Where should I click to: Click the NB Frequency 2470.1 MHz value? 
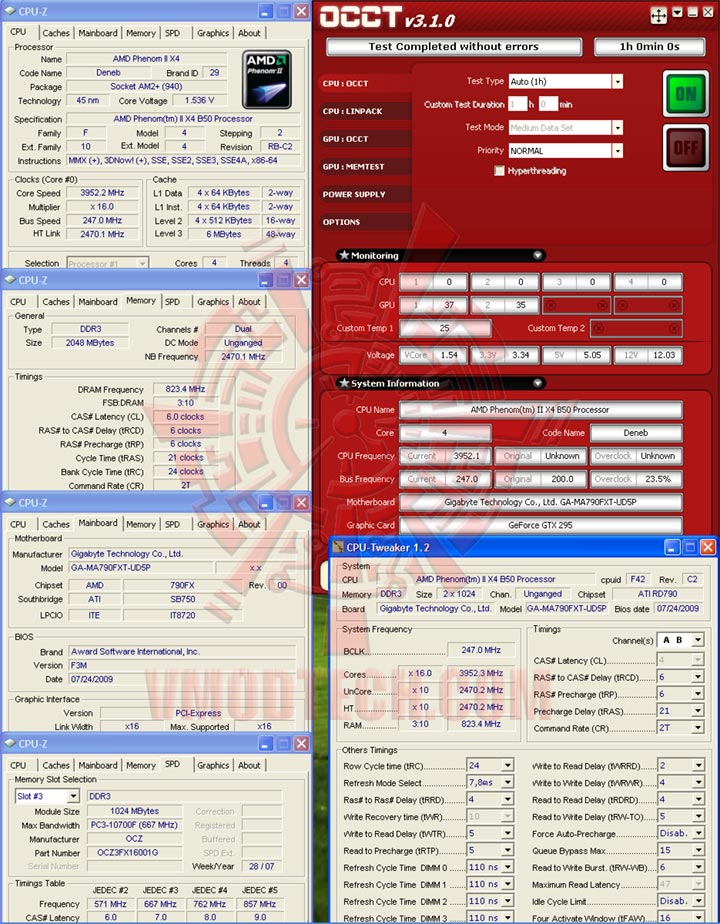[243, 357]
